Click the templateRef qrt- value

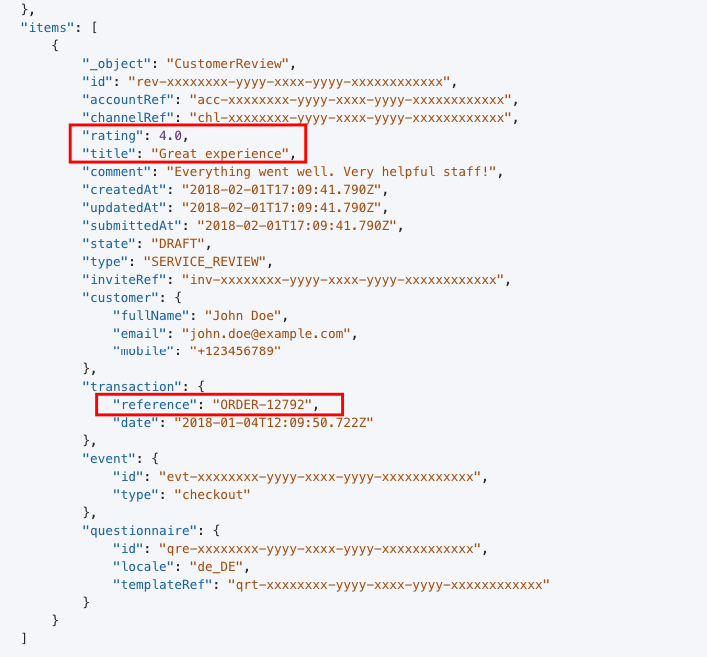click(389, 585)
